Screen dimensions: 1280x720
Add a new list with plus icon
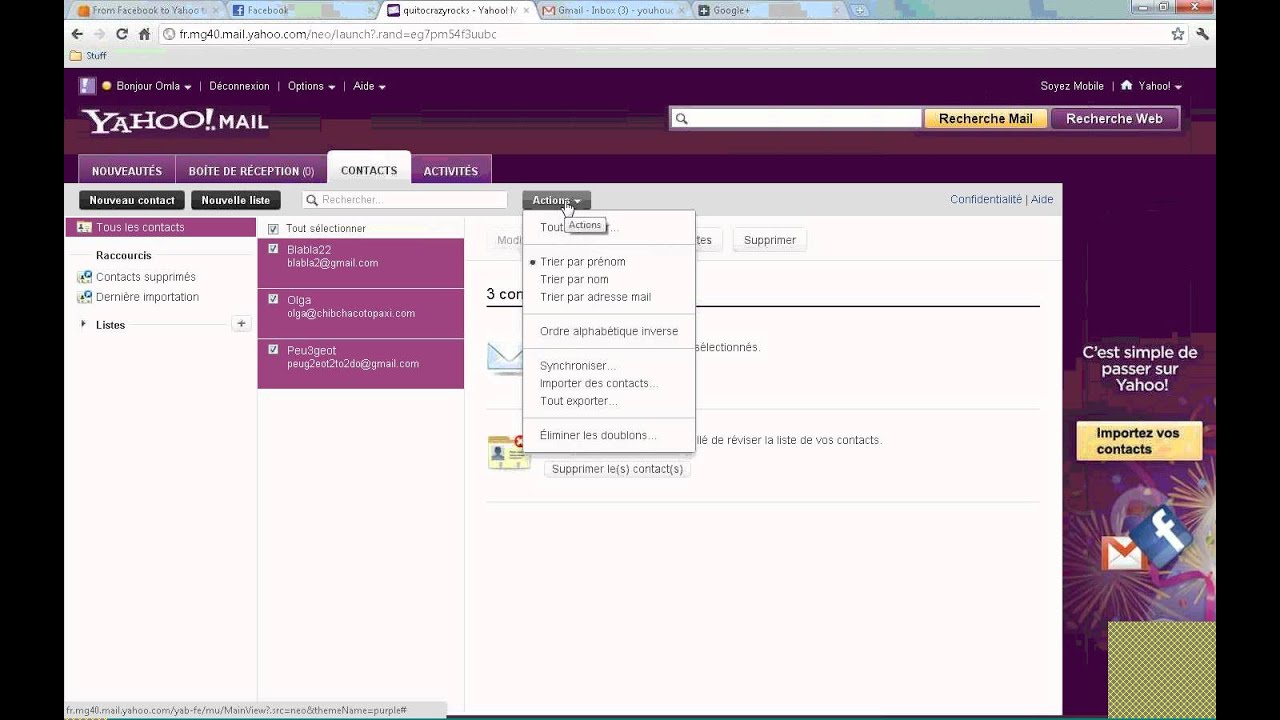click(241, 324)
